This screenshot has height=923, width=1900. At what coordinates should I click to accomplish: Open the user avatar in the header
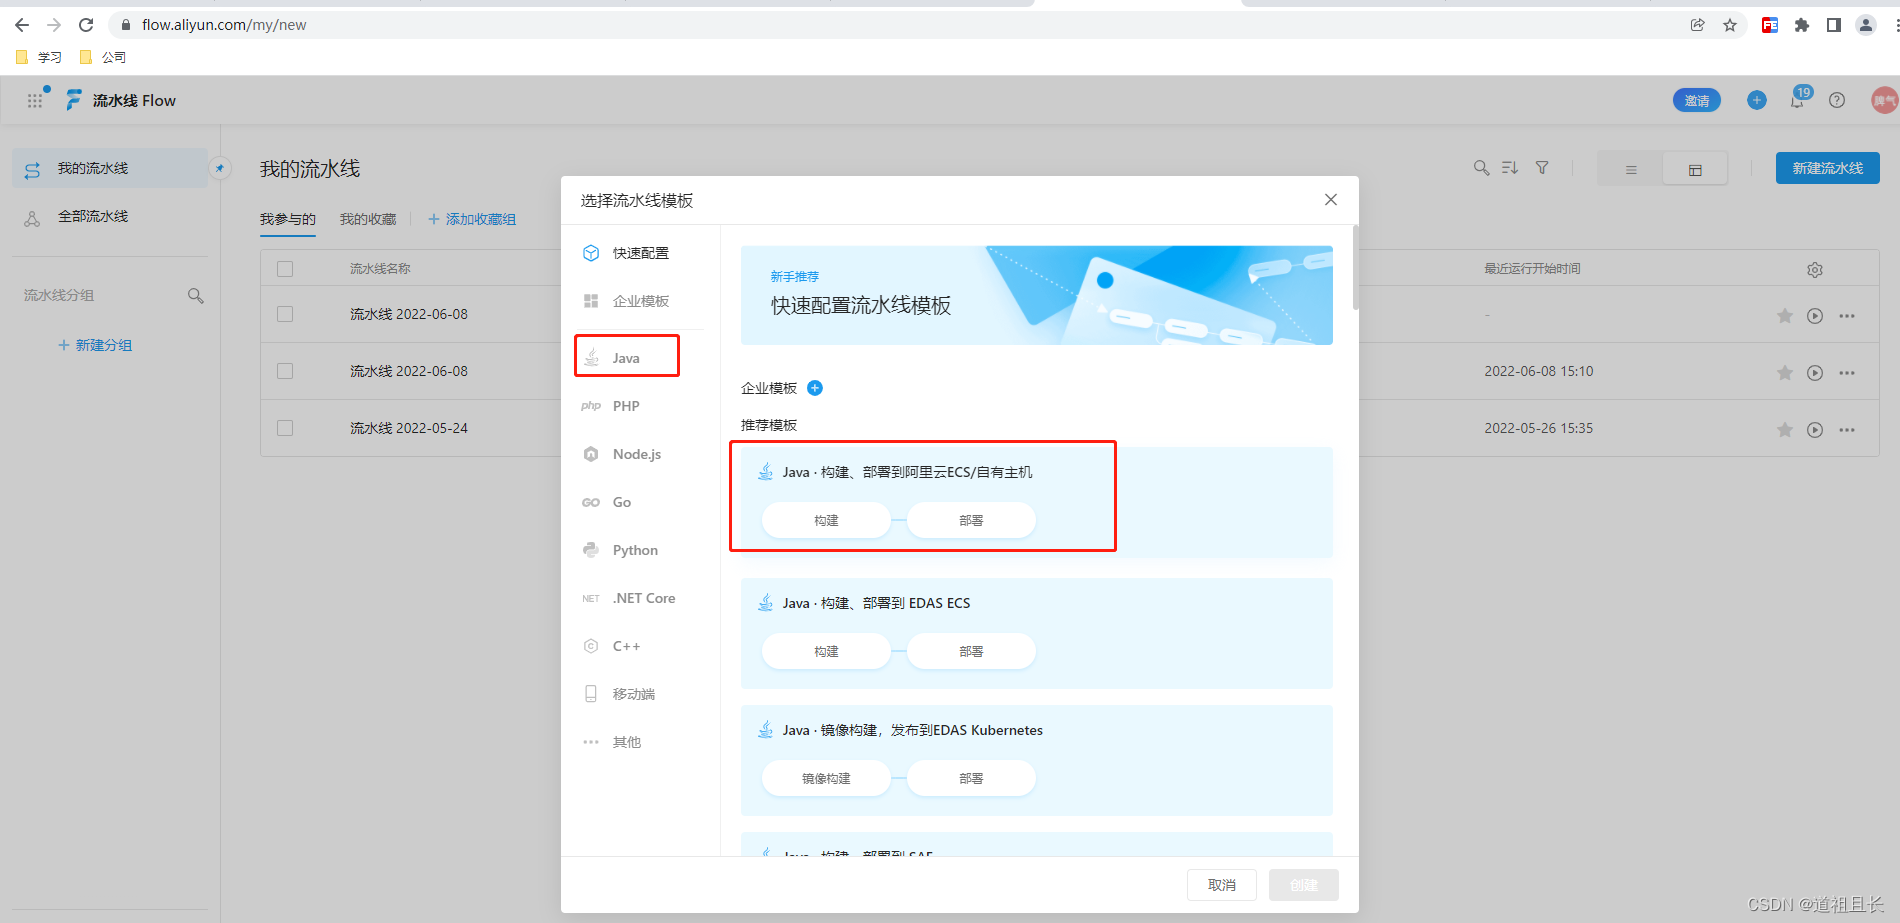coord(1884,100)
